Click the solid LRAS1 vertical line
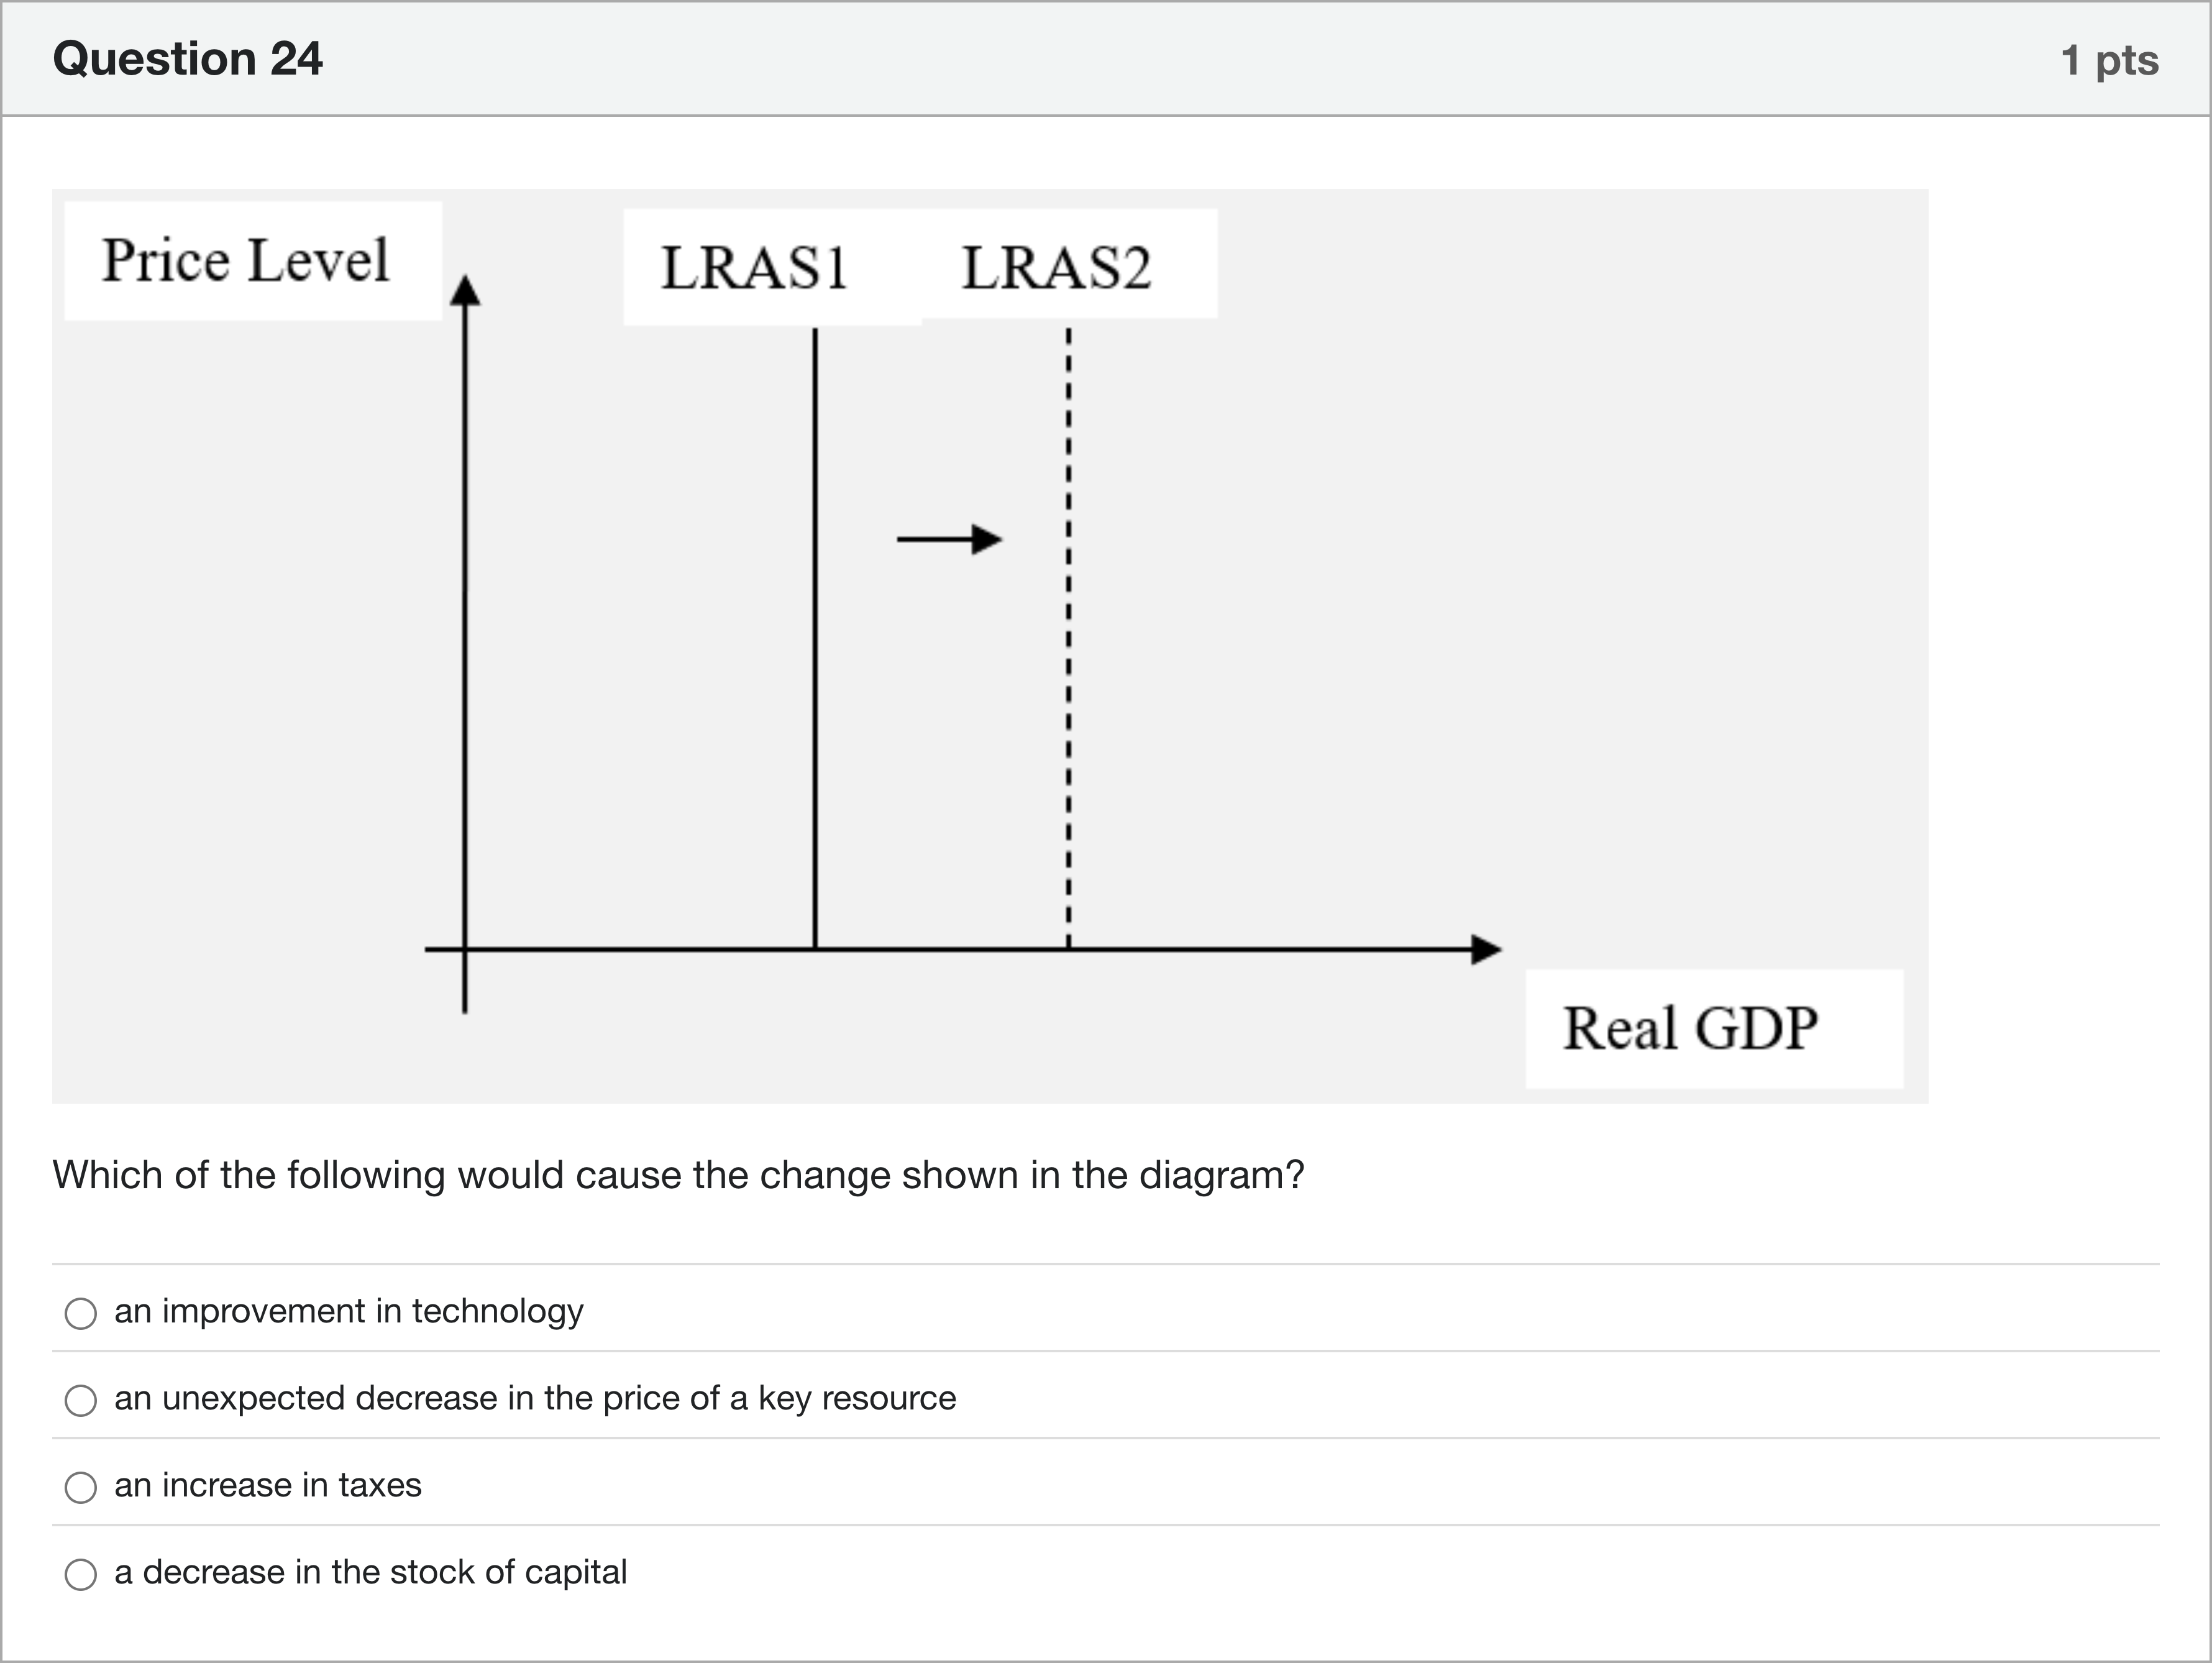This screenshot has width=2212, height=1663. (815, 640)
